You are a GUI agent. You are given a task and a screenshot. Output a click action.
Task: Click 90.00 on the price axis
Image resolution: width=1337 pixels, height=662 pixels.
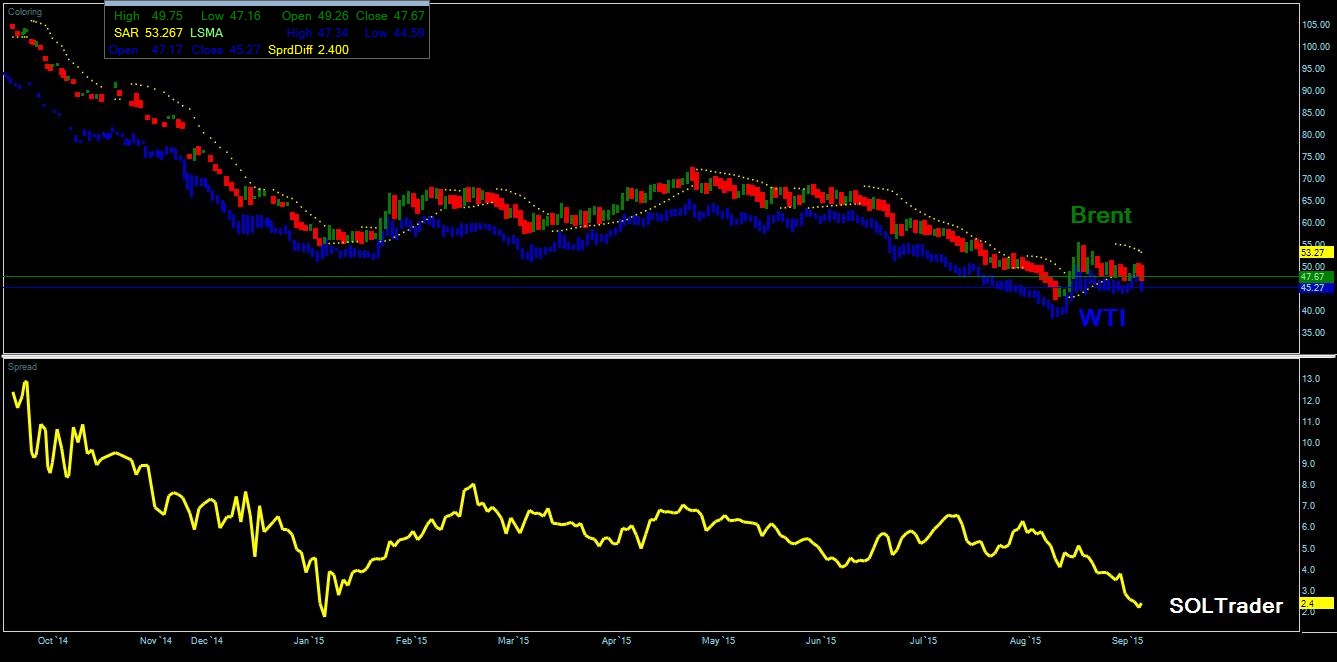pyautogui.click(x=1315, y=91)
